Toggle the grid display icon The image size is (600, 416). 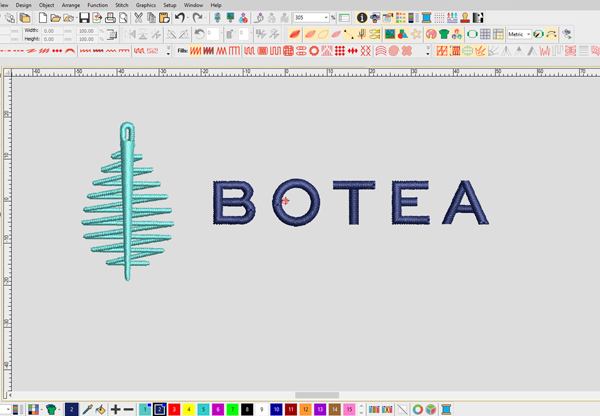[485, 34]
